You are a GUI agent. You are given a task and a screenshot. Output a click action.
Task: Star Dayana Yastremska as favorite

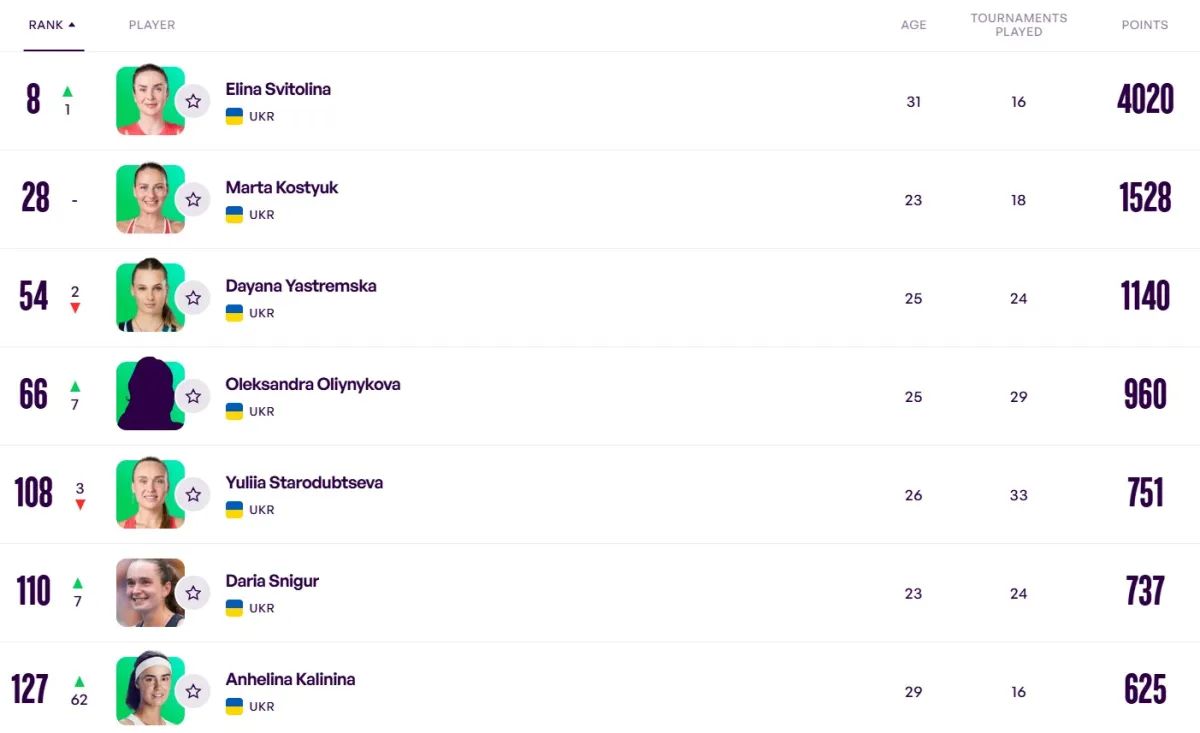tap(193, 298)
